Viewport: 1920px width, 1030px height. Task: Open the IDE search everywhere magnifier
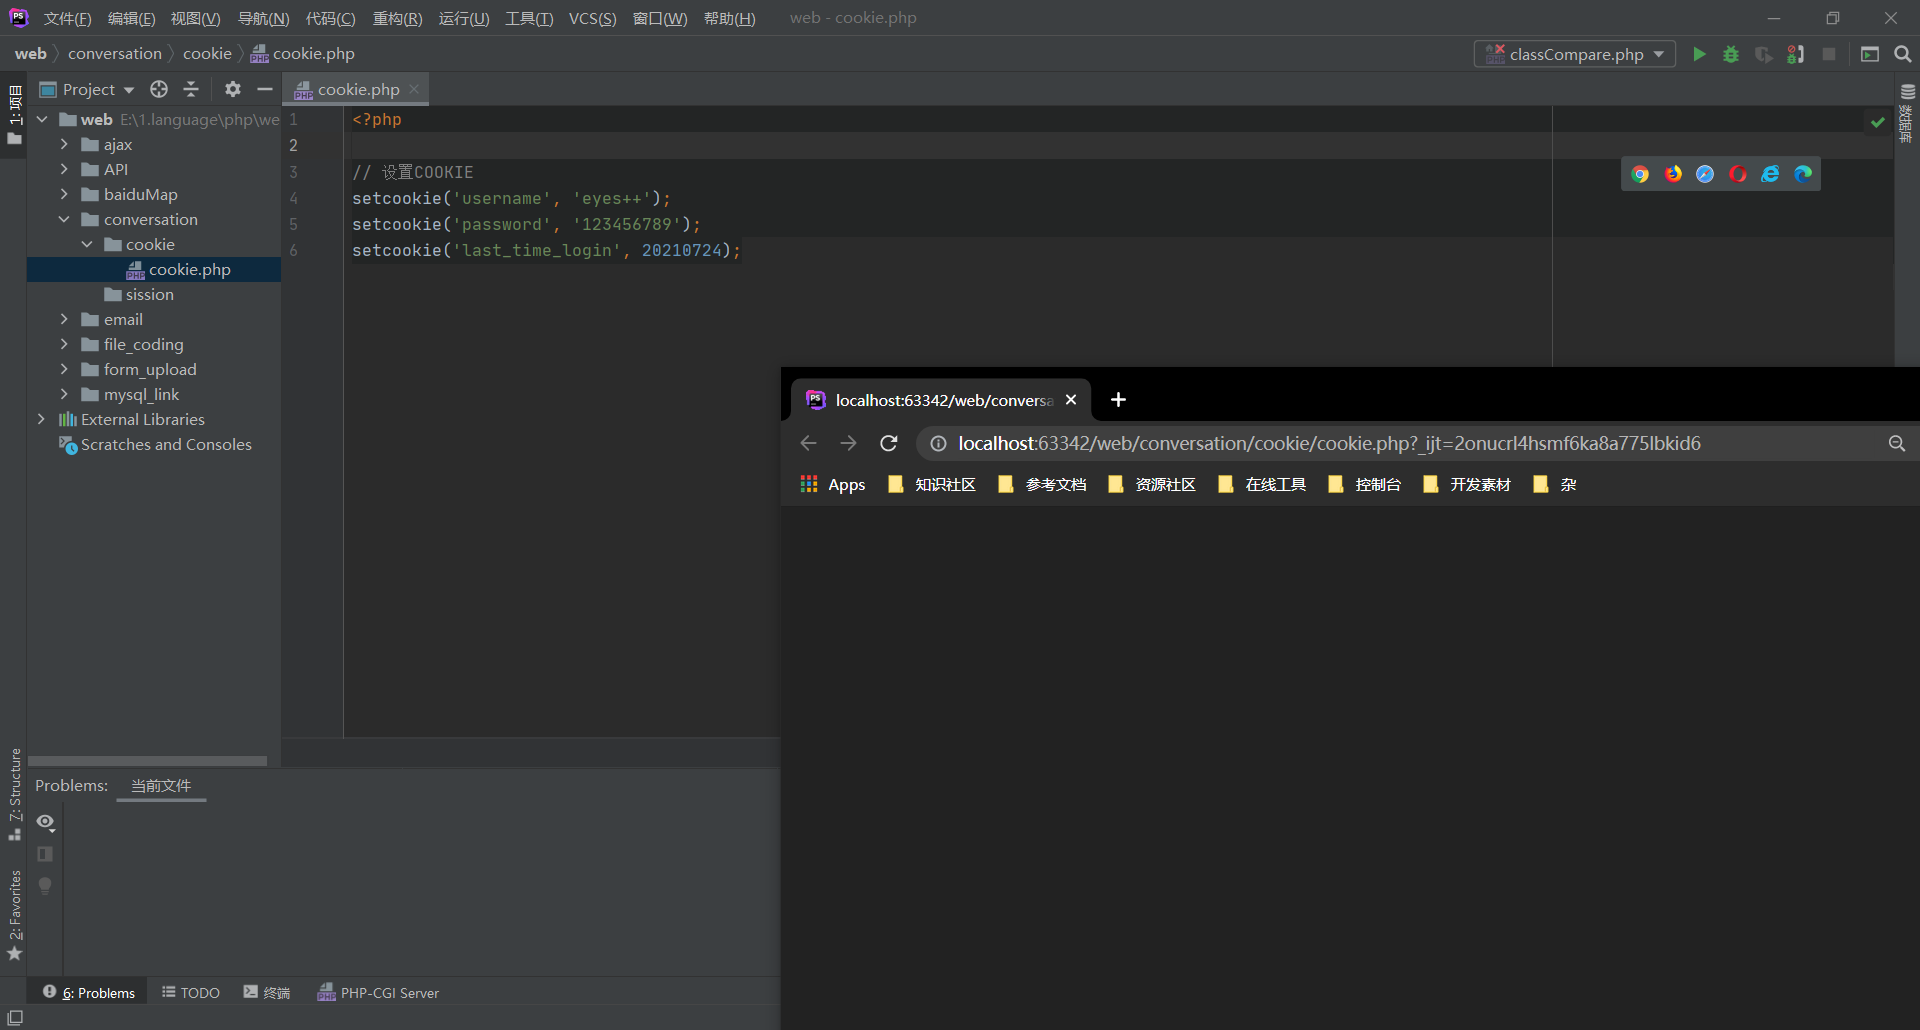(x=1902, y=54)
